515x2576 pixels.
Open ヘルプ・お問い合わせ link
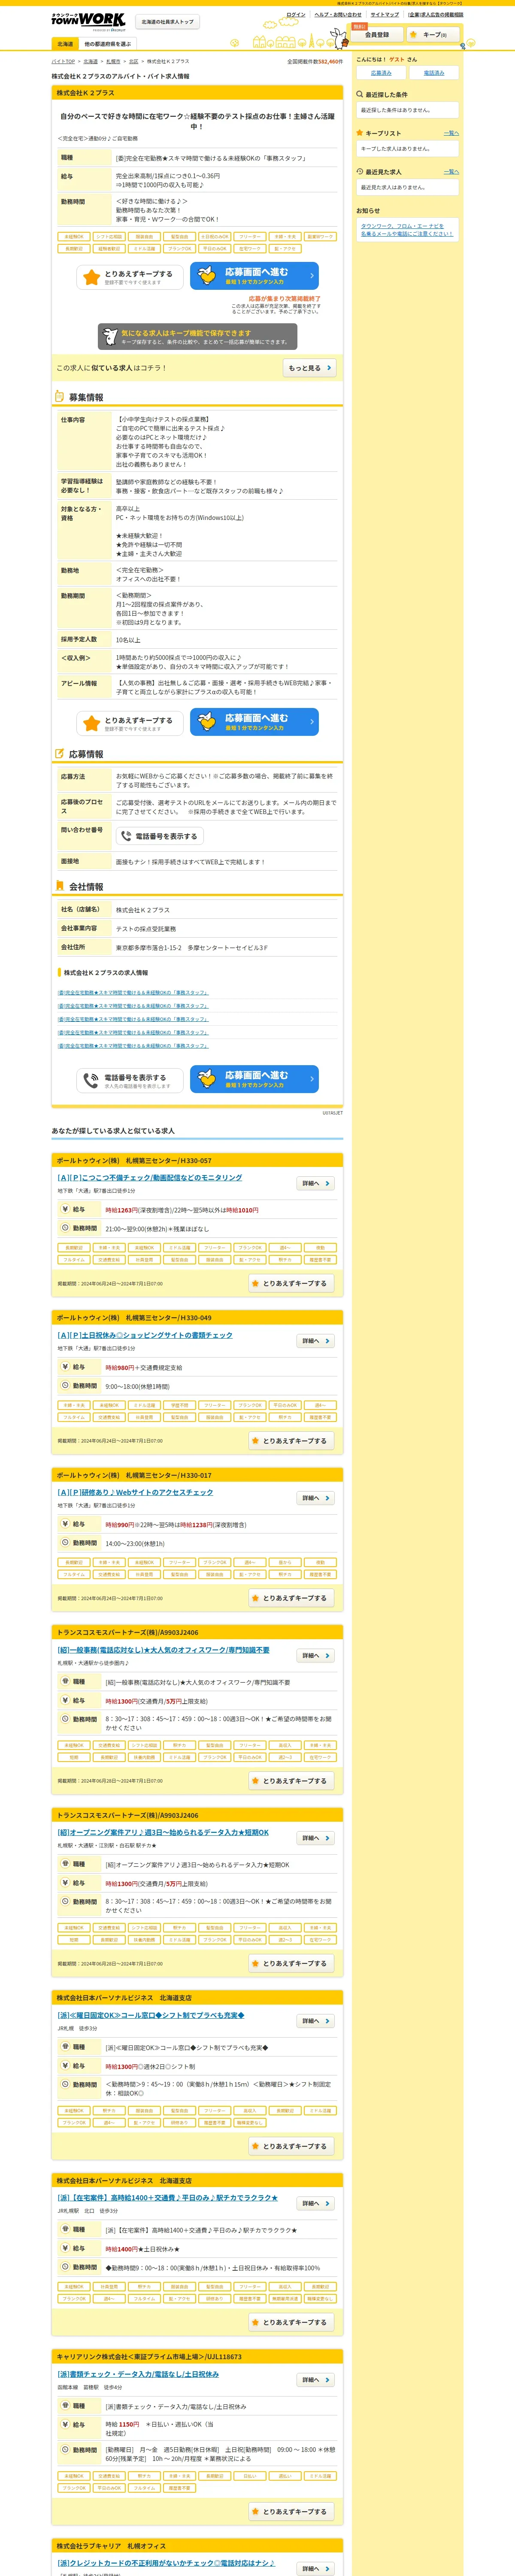pyautogui.click(x=338, y=15)
